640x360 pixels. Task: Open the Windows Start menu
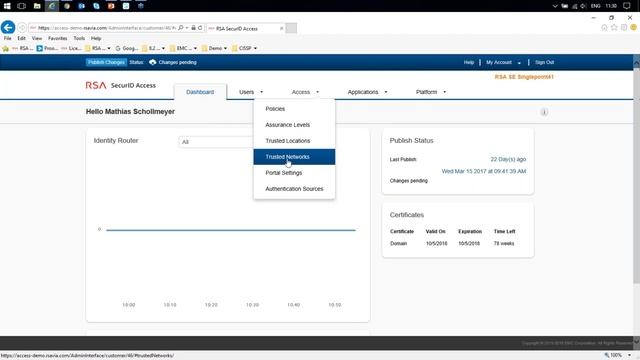(x=7, y=6)
